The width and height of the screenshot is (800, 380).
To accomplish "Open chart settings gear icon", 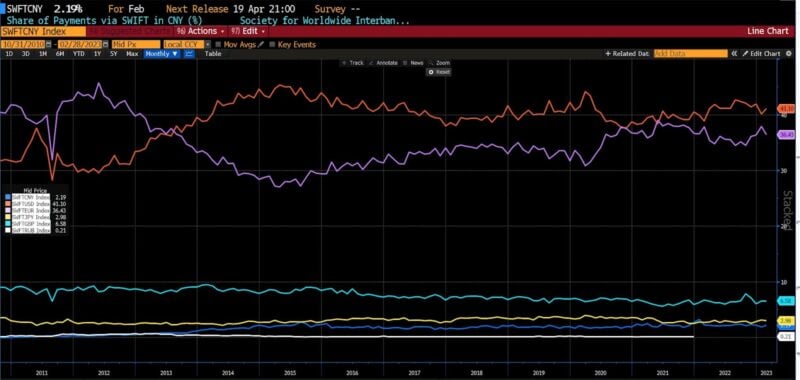I will pos(788,53).
